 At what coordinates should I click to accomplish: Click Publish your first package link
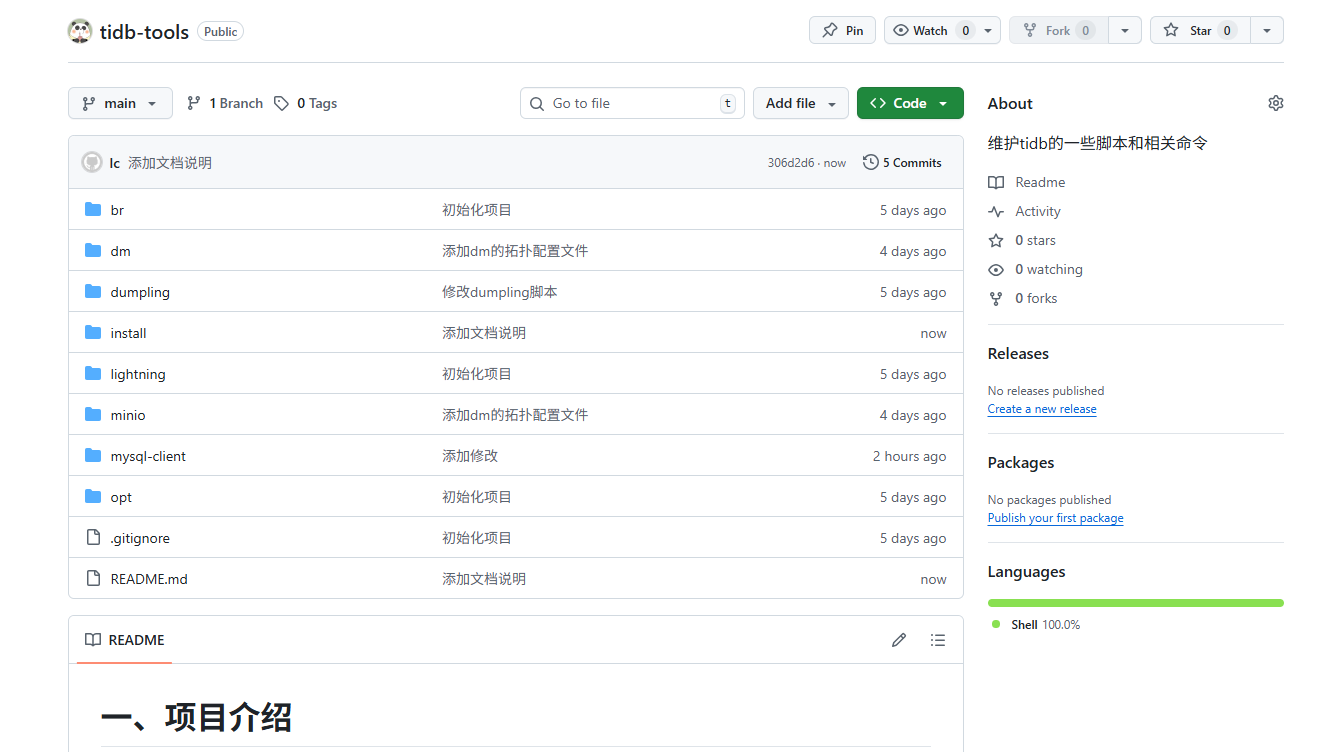point(1055,518)
